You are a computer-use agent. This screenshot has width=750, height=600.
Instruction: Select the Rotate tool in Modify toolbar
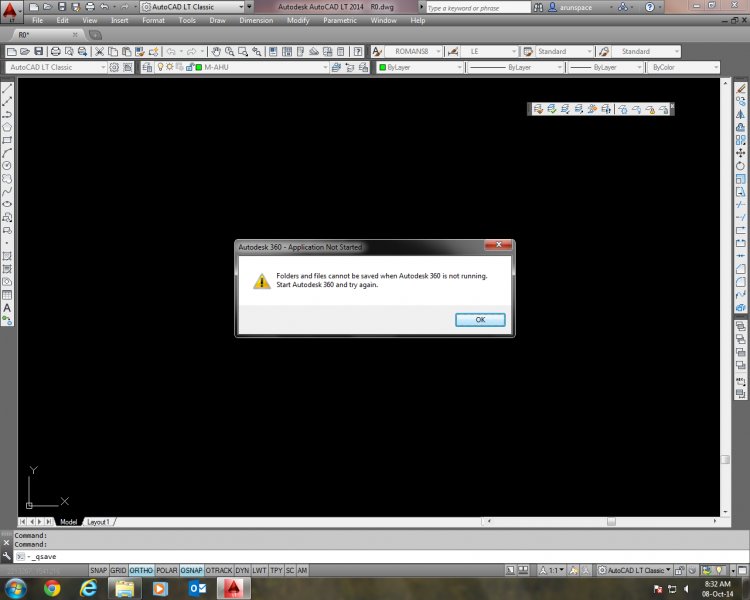(740, 166)
